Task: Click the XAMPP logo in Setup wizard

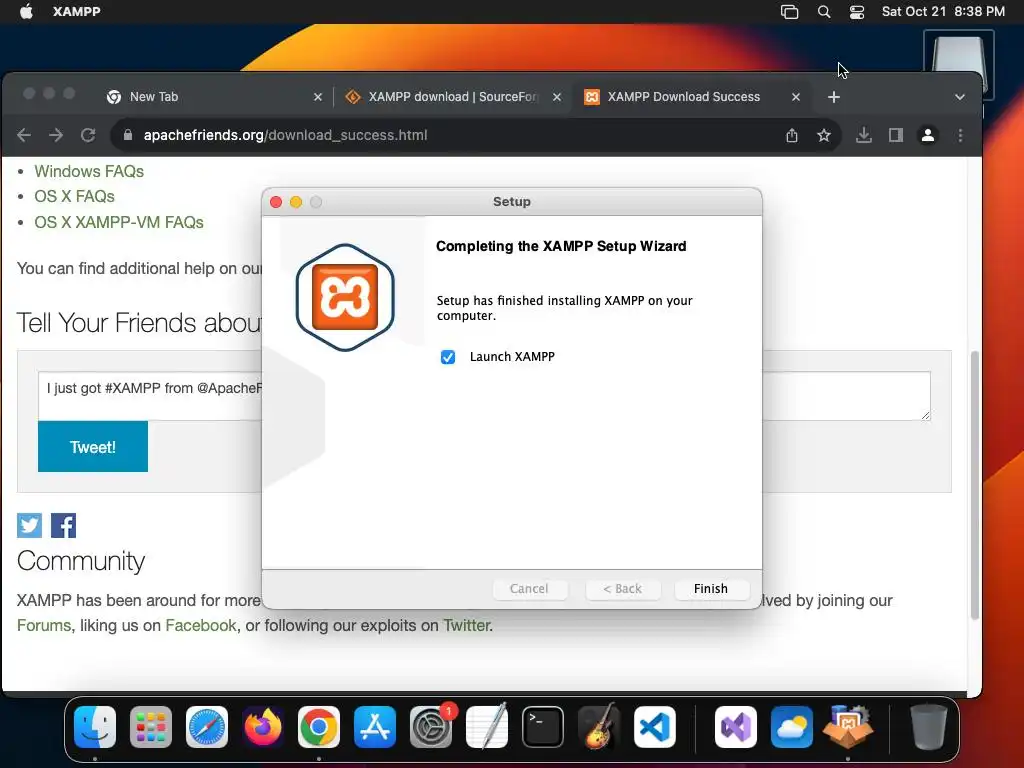Action: click(345, 297)
